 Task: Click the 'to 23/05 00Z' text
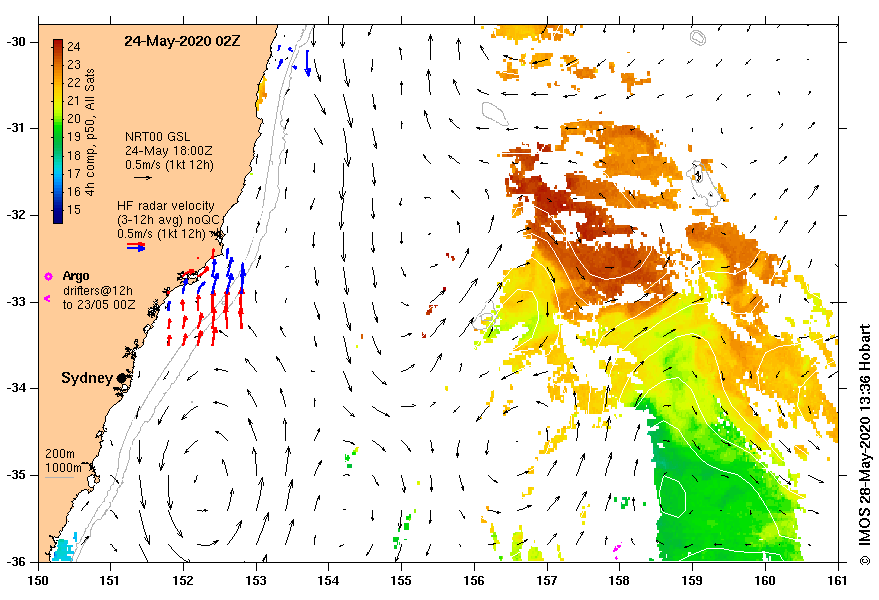tap(99, 305)
